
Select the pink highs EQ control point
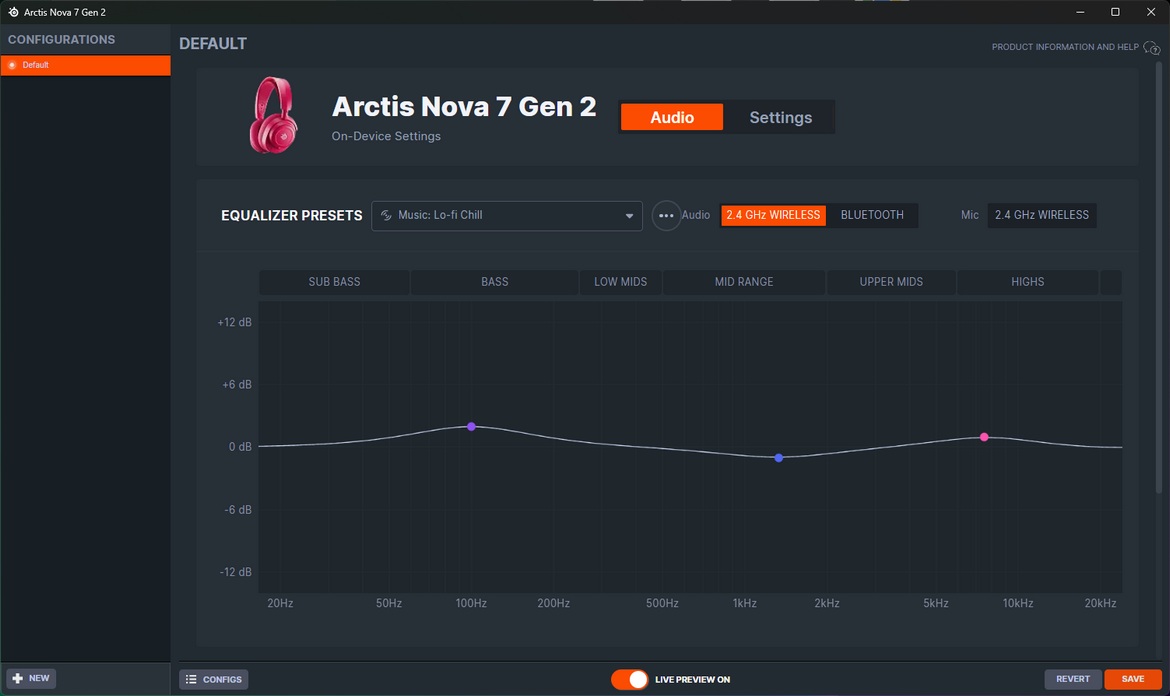984,437
